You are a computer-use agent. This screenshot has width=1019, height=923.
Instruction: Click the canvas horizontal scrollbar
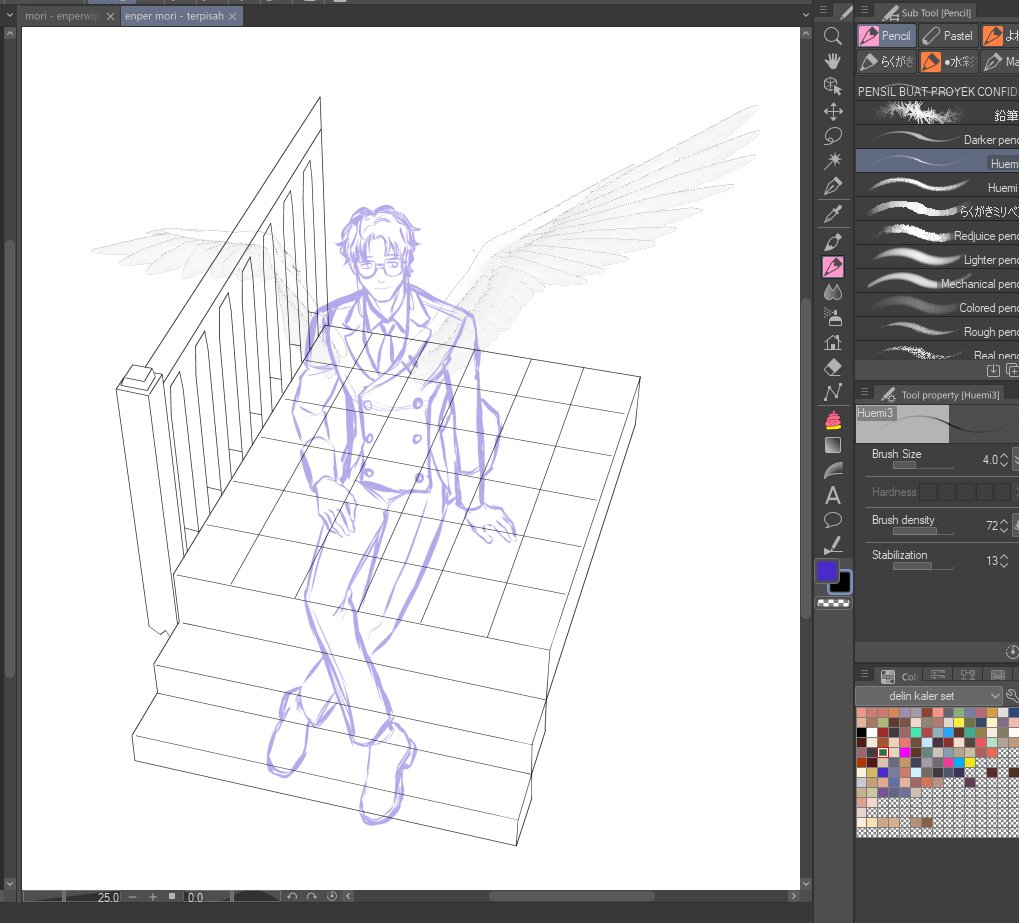point(571,896)
